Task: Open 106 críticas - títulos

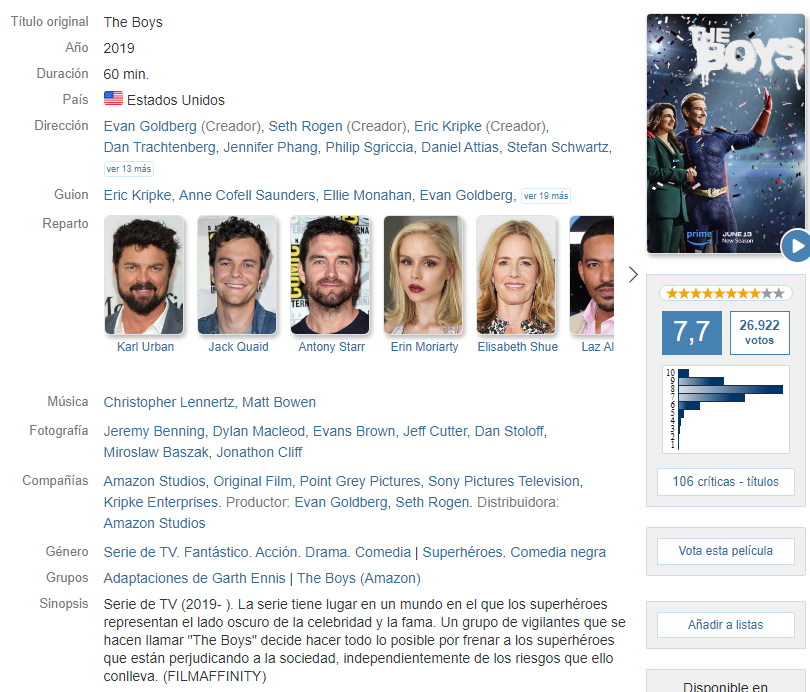Action: point(725,482)
